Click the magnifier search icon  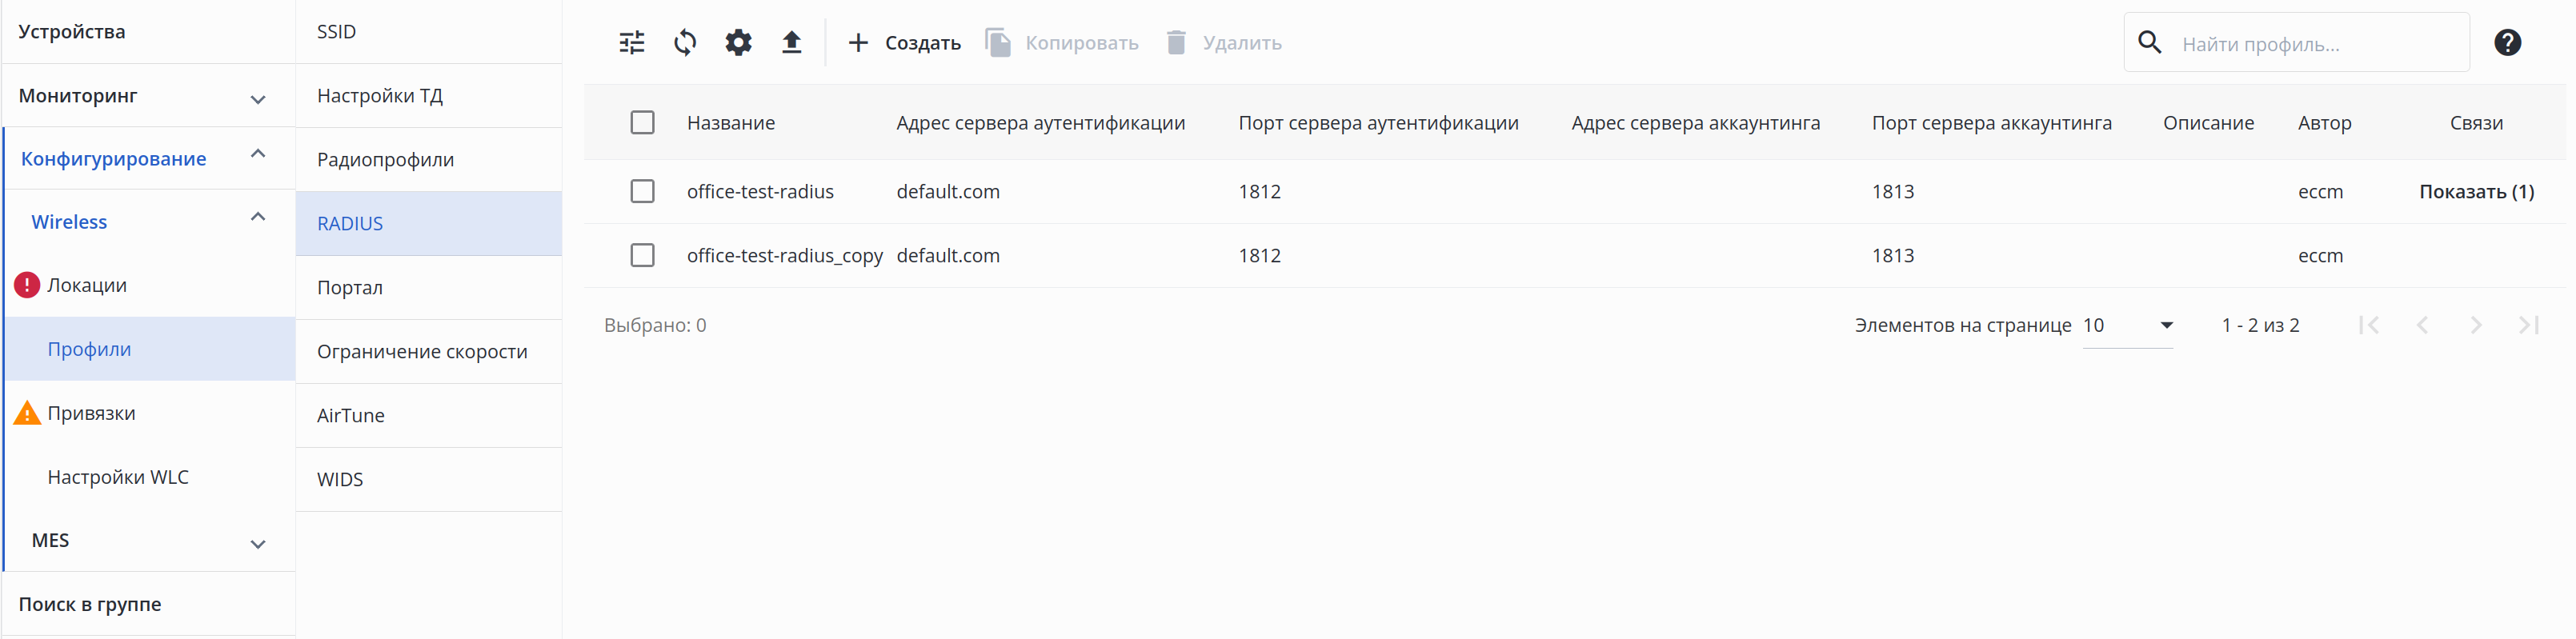click(x=2149, y=43)
